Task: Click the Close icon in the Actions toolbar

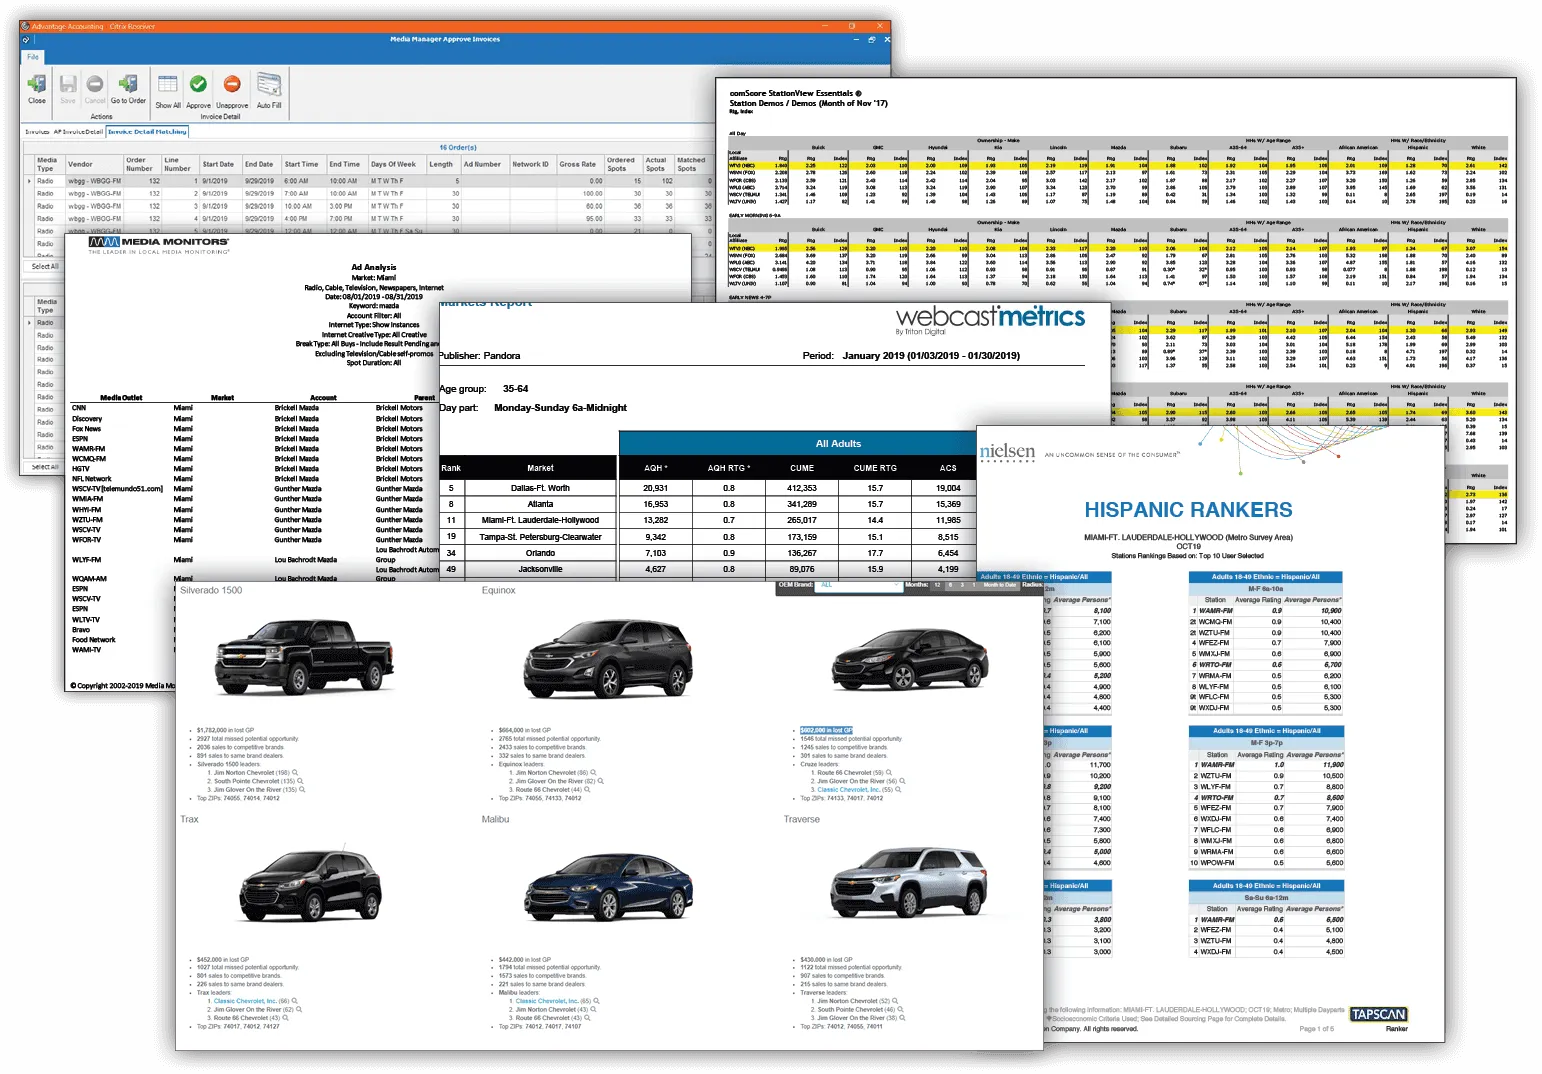Action: pos(37,87)
